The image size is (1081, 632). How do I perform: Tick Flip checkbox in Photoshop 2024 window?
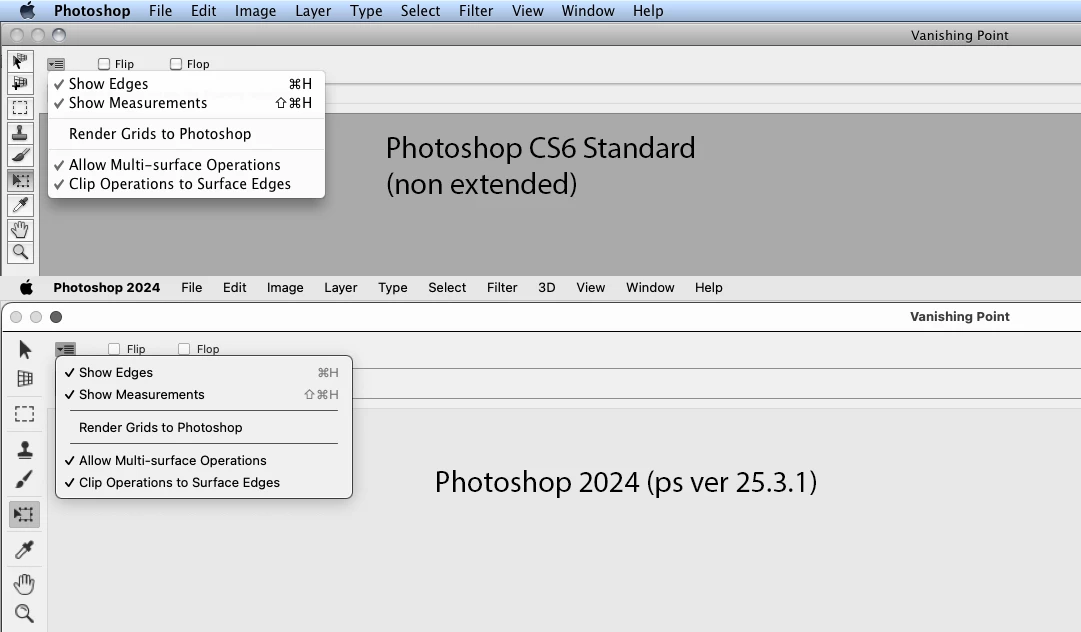pyautogui.click(x=114, y=349)
